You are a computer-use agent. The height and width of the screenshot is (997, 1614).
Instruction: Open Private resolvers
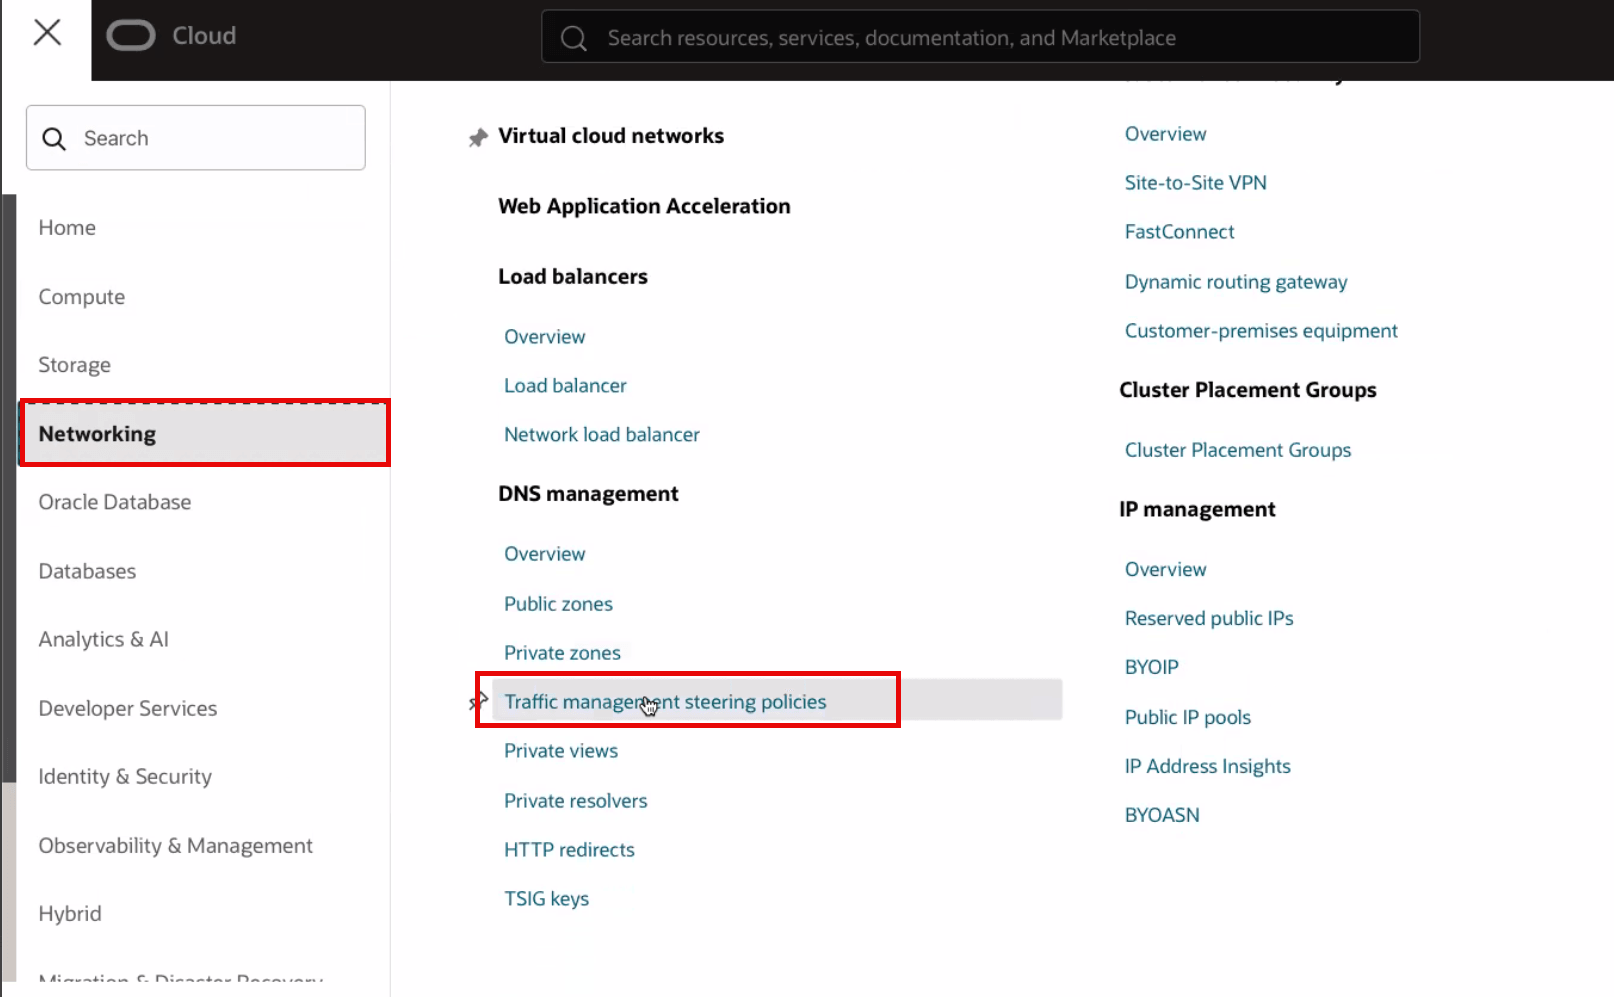click(x=576, y=801)
